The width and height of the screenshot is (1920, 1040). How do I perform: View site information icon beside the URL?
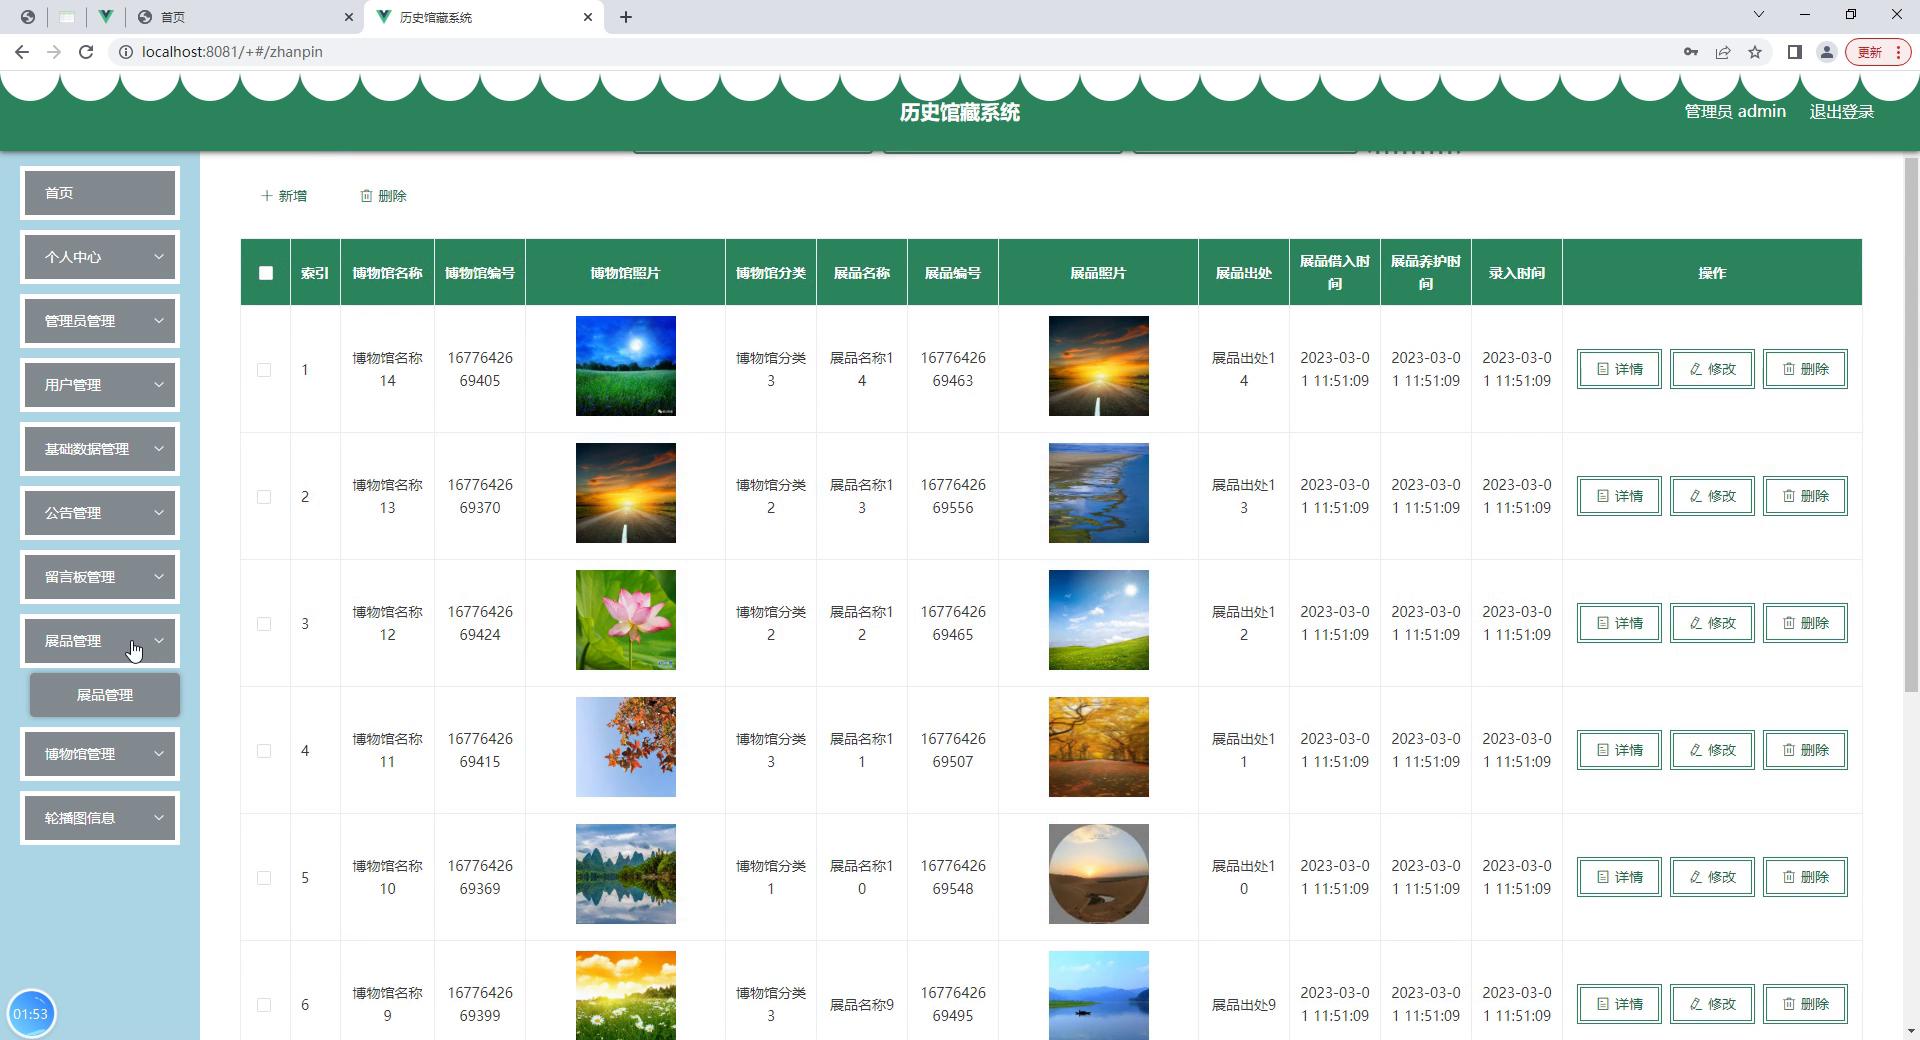126,52
